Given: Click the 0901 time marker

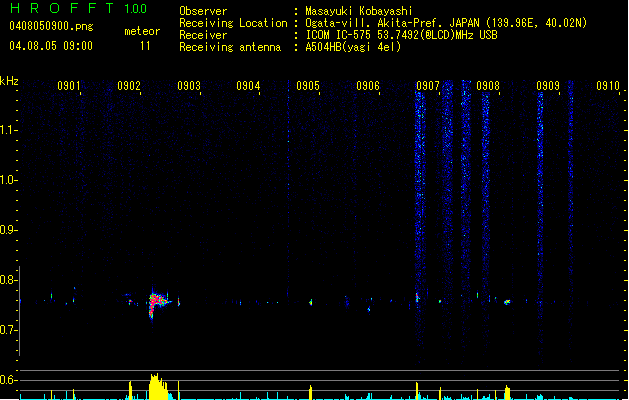Looking at the screenshot, I should pos(69,85).
